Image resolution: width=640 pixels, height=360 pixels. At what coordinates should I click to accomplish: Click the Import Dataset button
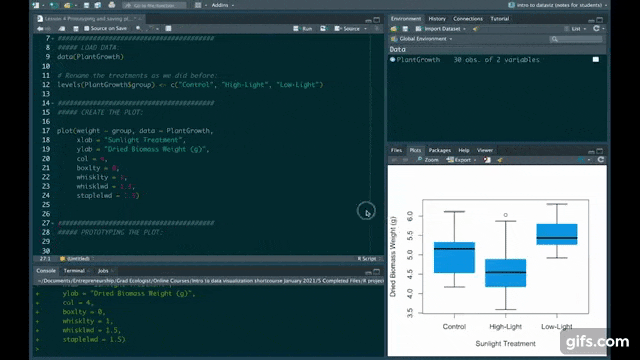[439, 29]
